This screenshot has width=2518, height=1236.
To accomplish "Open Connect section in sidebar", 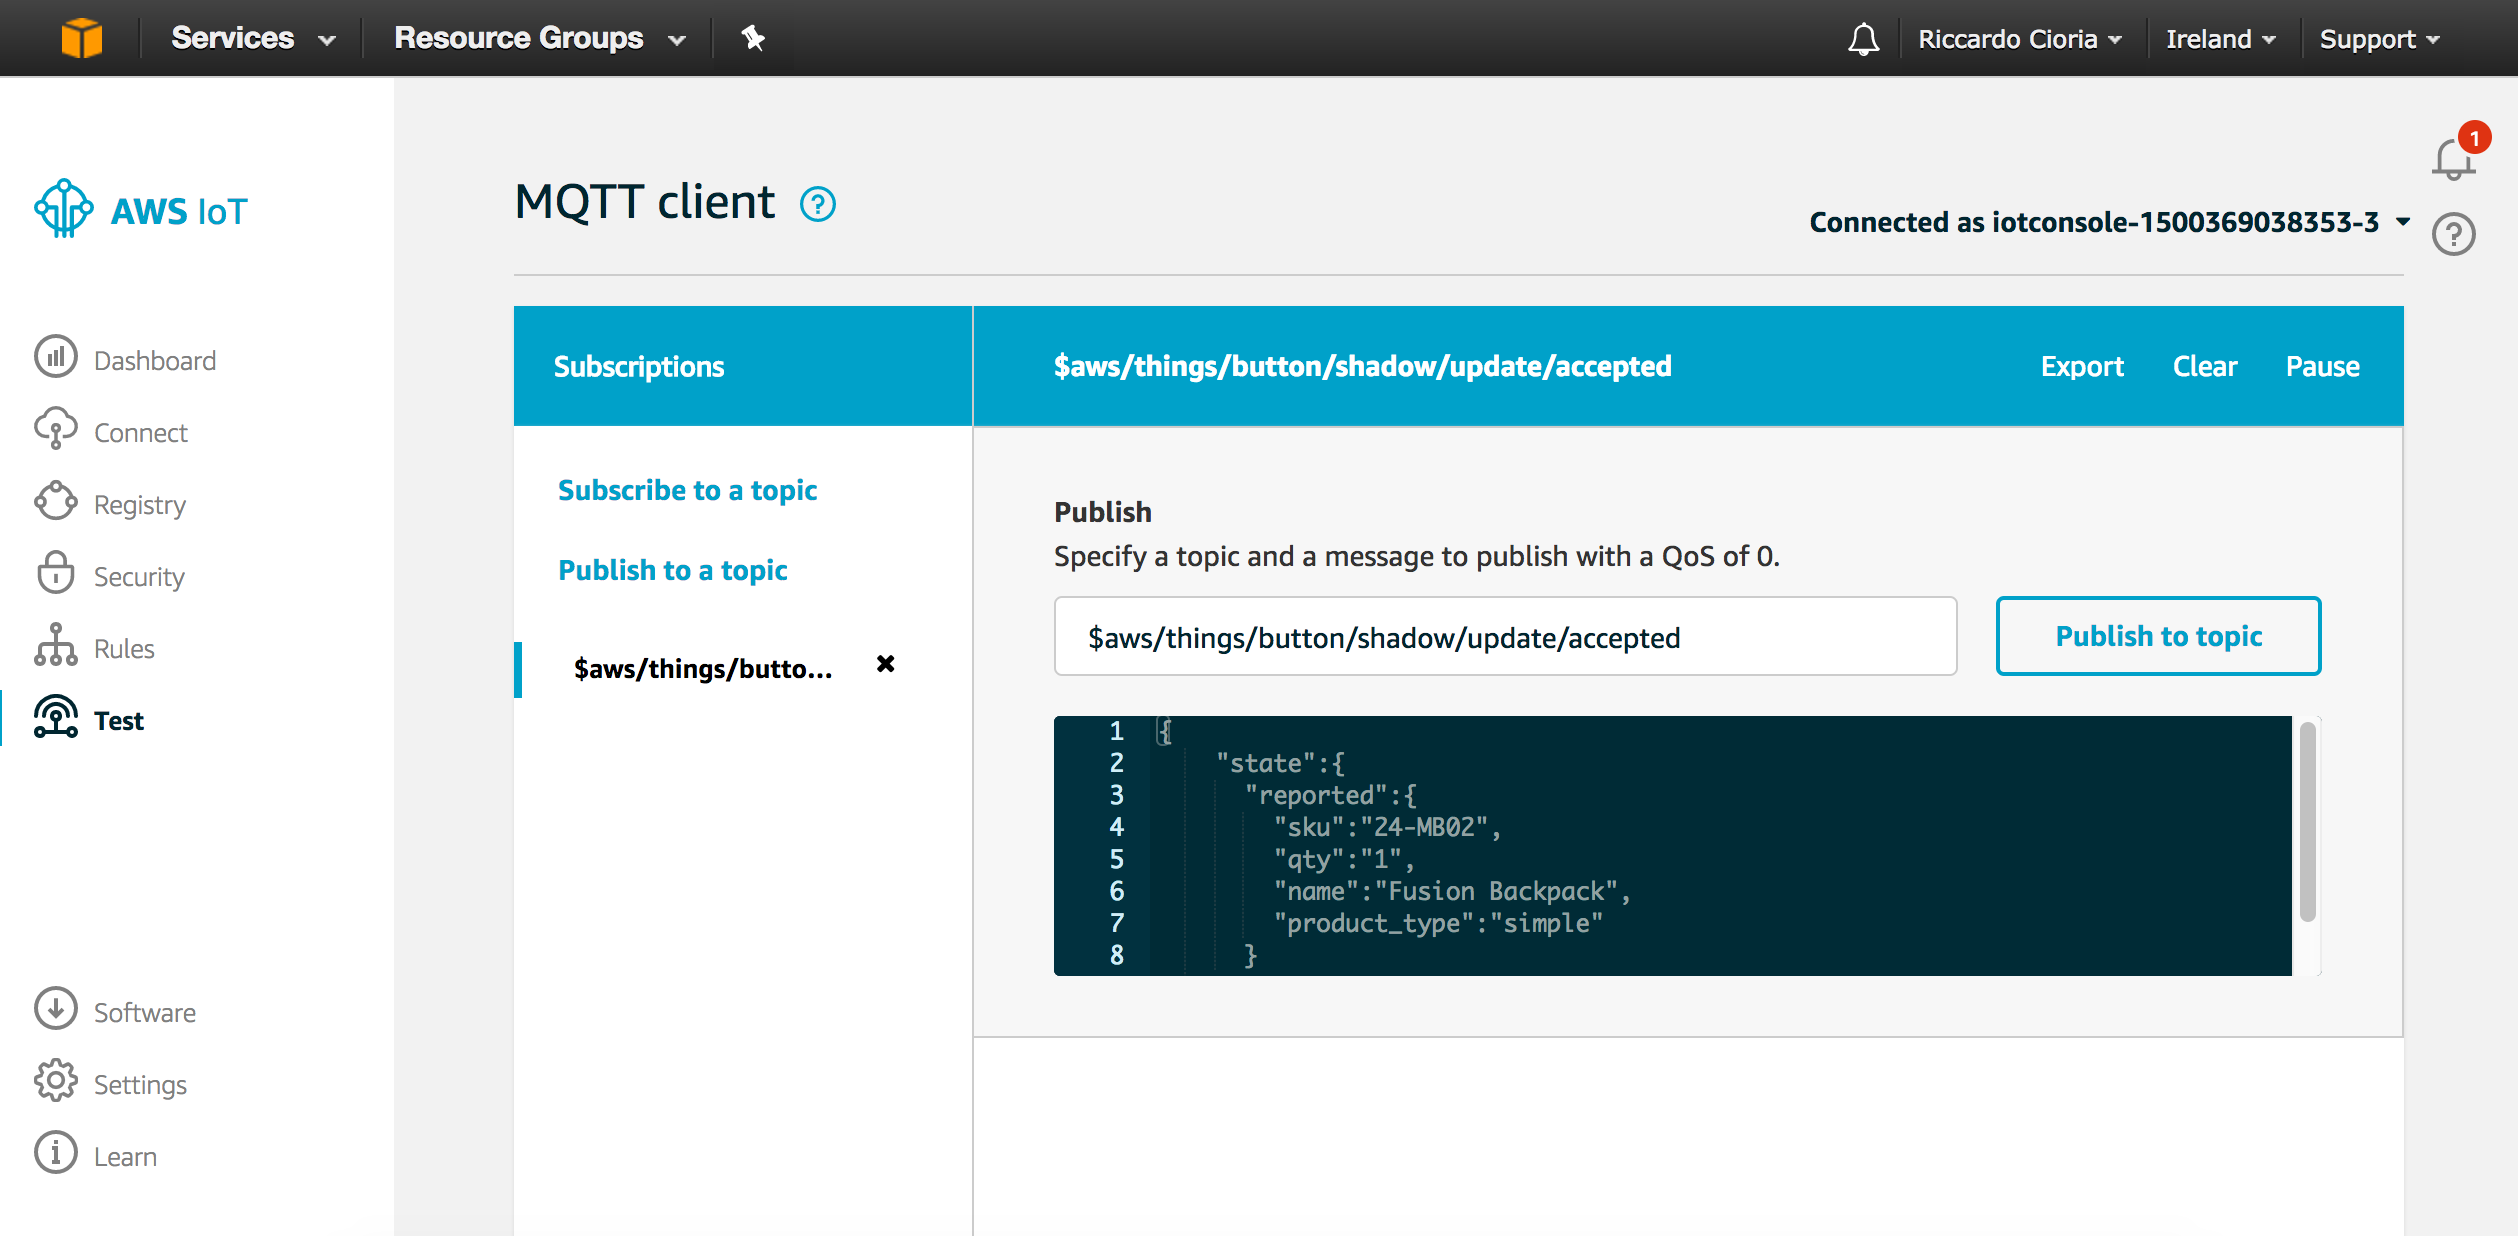I will click(x=141, y=432).
